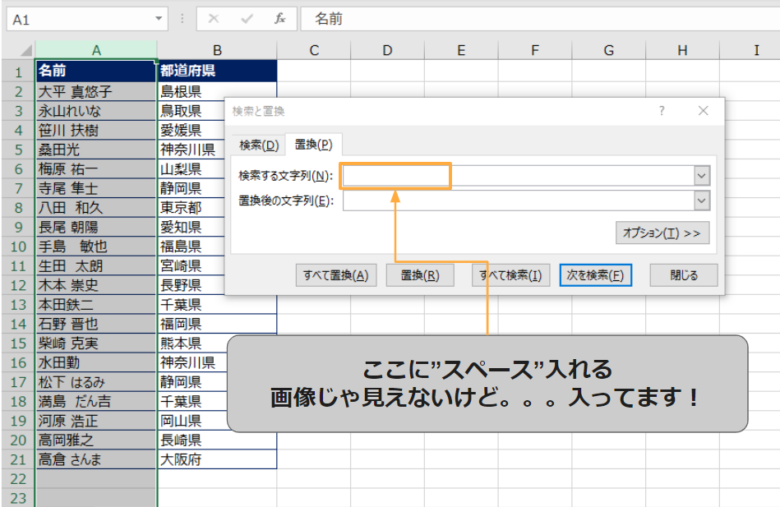Viewport: 780px width, 507px height.
Task: Click the すべて検索(I) button
Action: coord(510,275)
